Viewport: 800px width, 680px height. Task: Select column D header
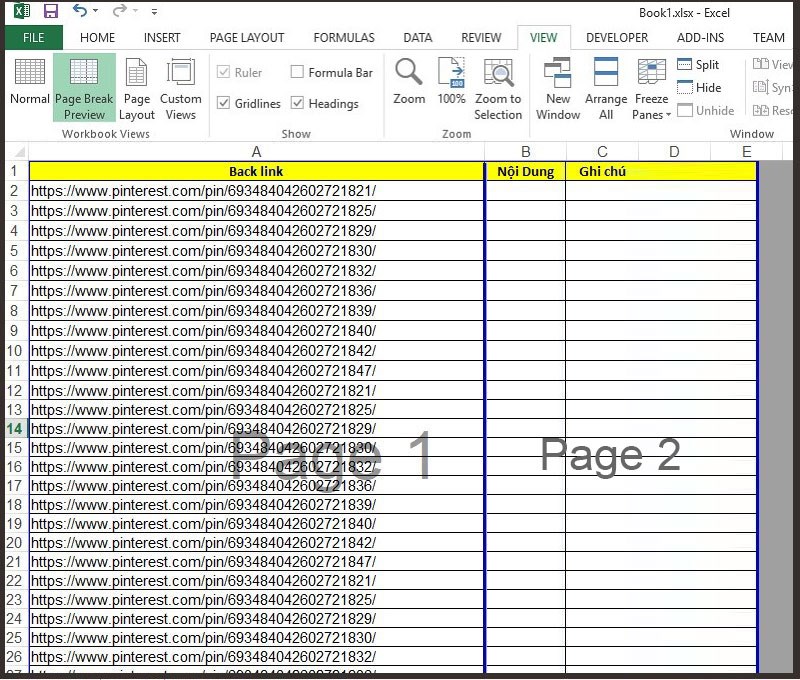674,152
